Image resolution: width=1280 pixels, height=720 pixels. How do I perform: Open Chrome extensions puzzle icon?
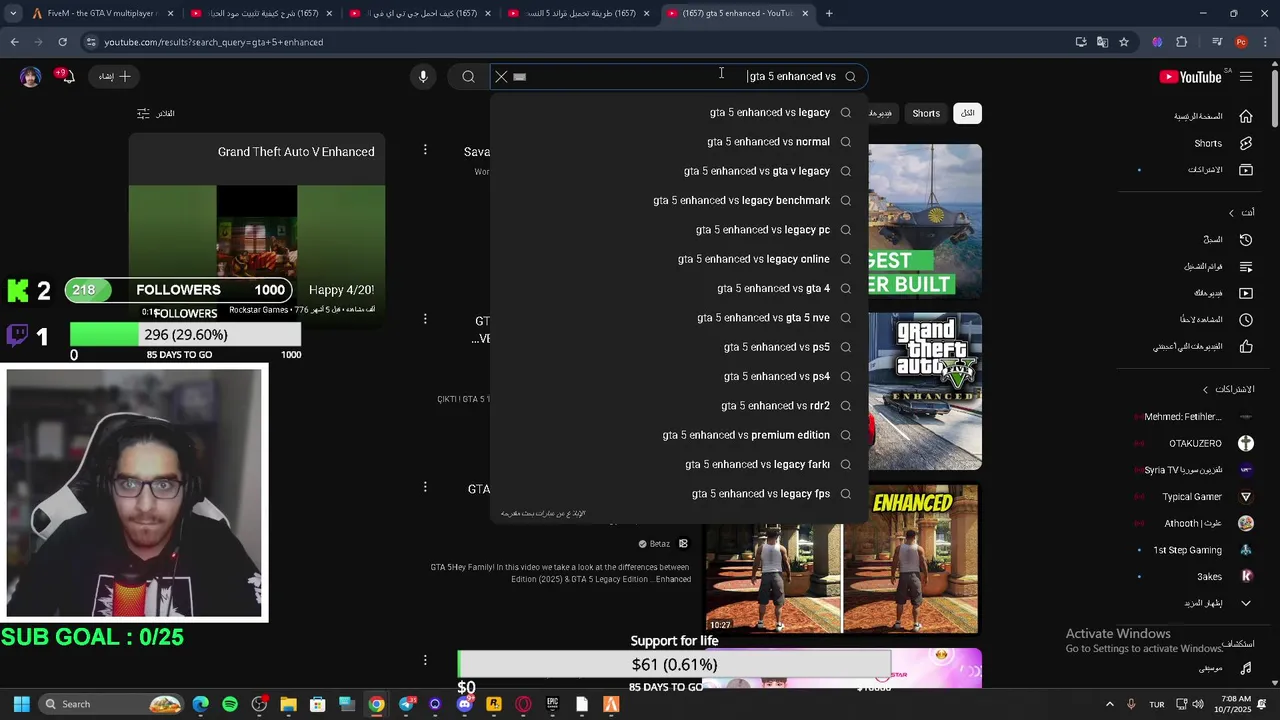point(1182,42)
